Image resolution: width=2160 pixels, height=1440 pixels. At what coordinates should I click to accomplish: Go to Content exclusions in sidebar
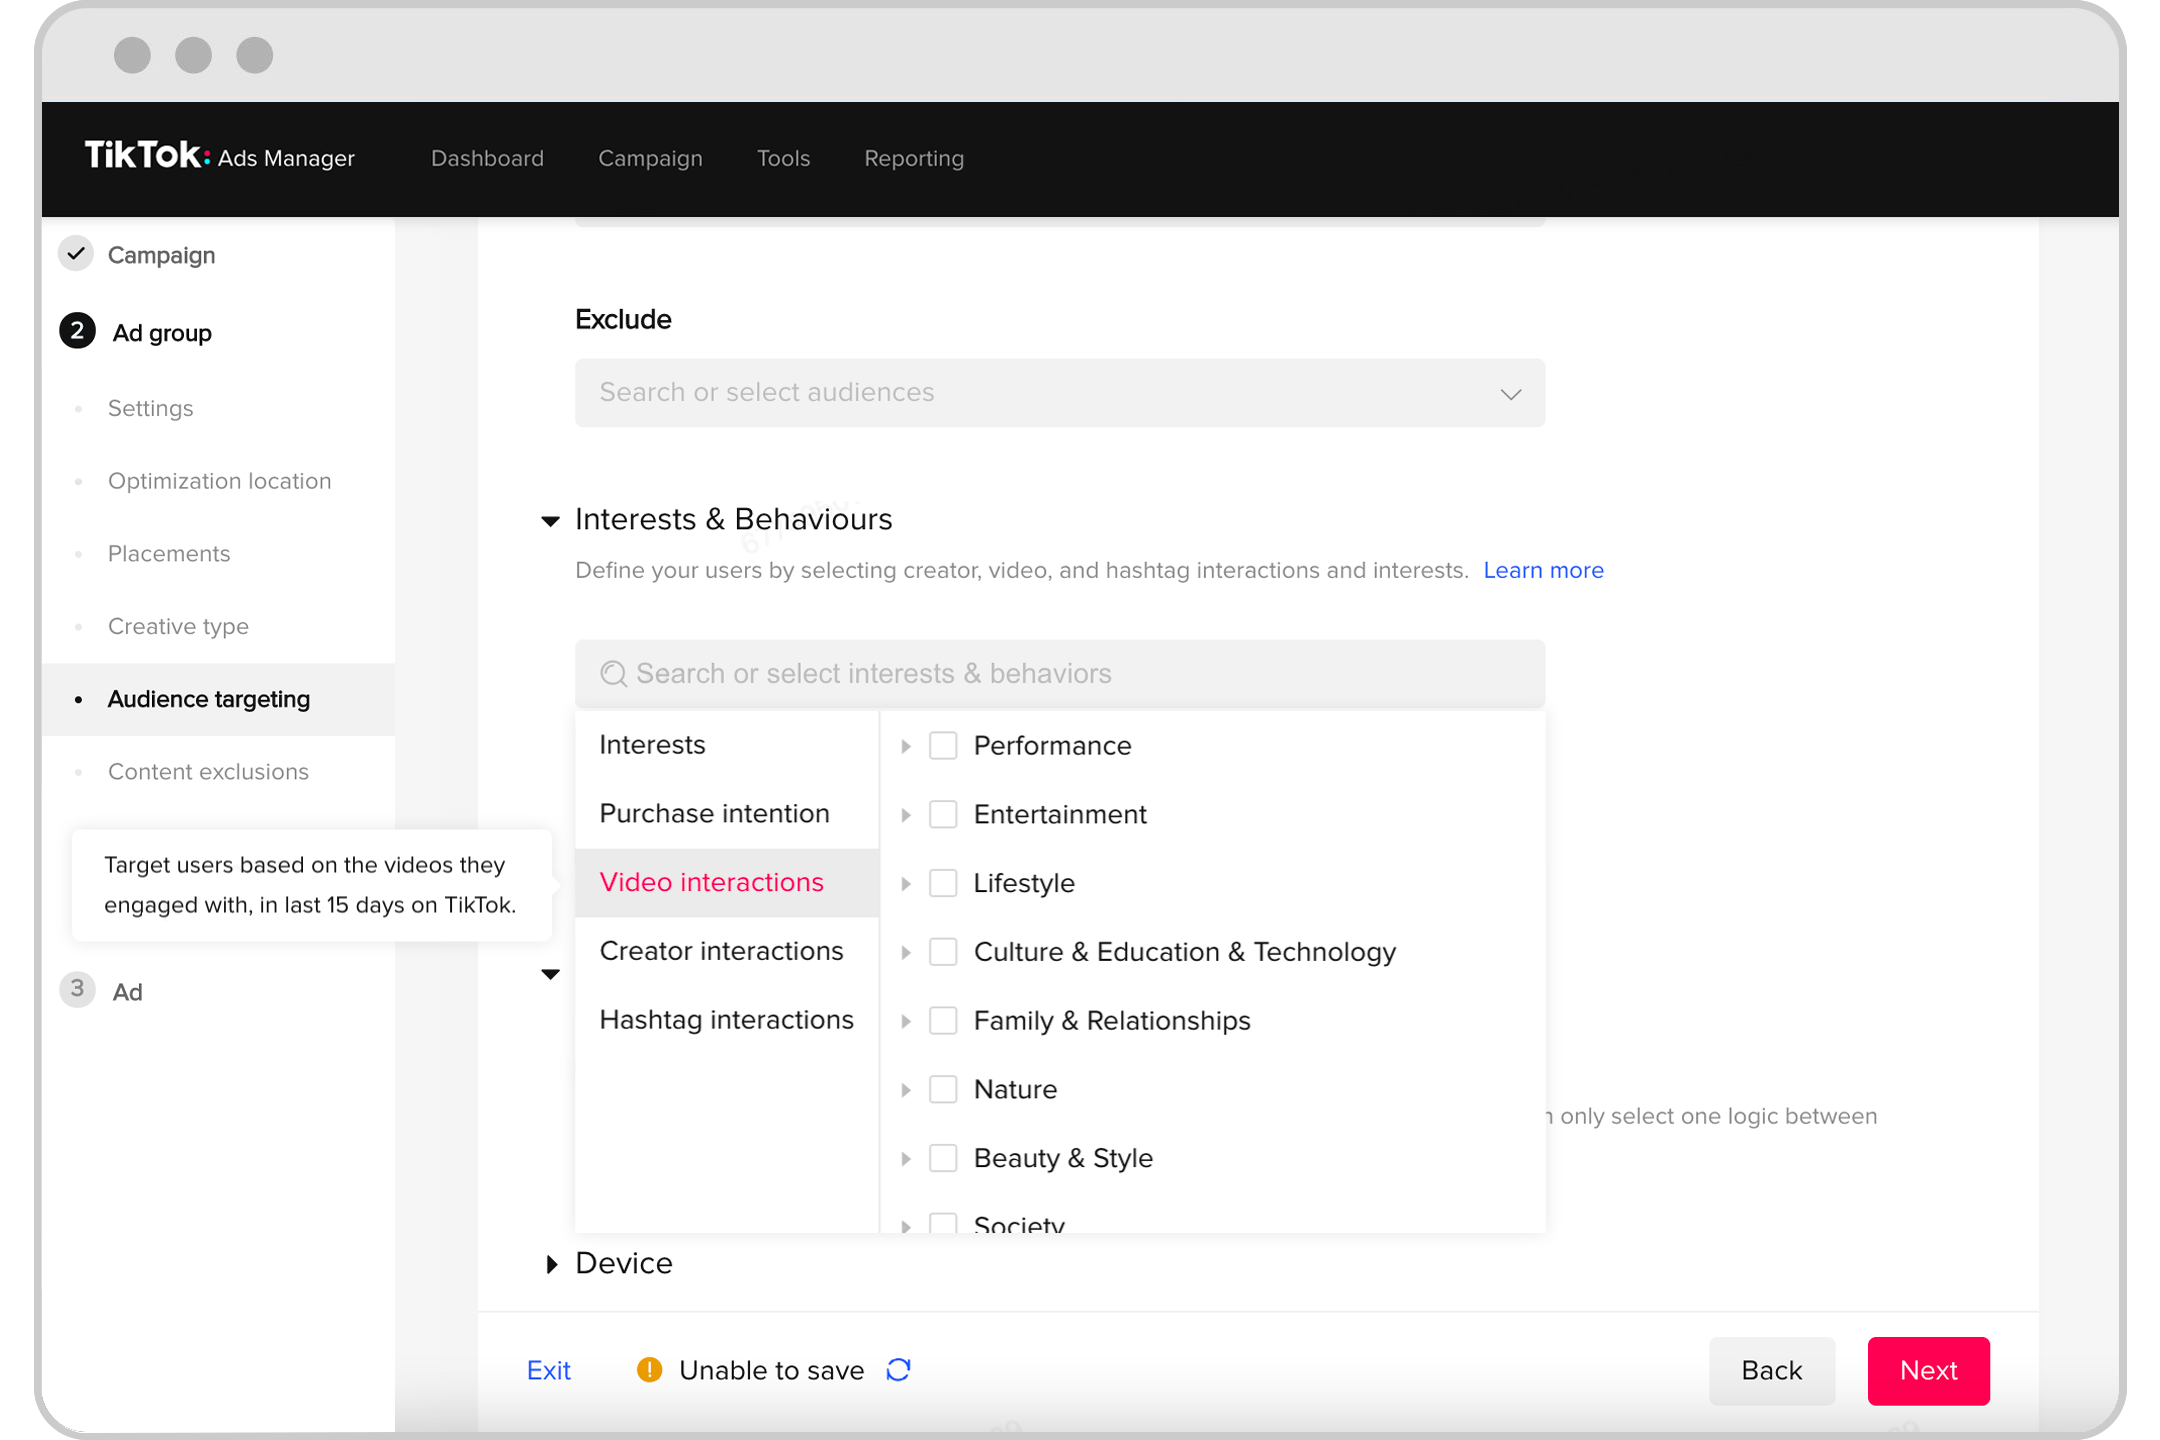pos(208,772)
